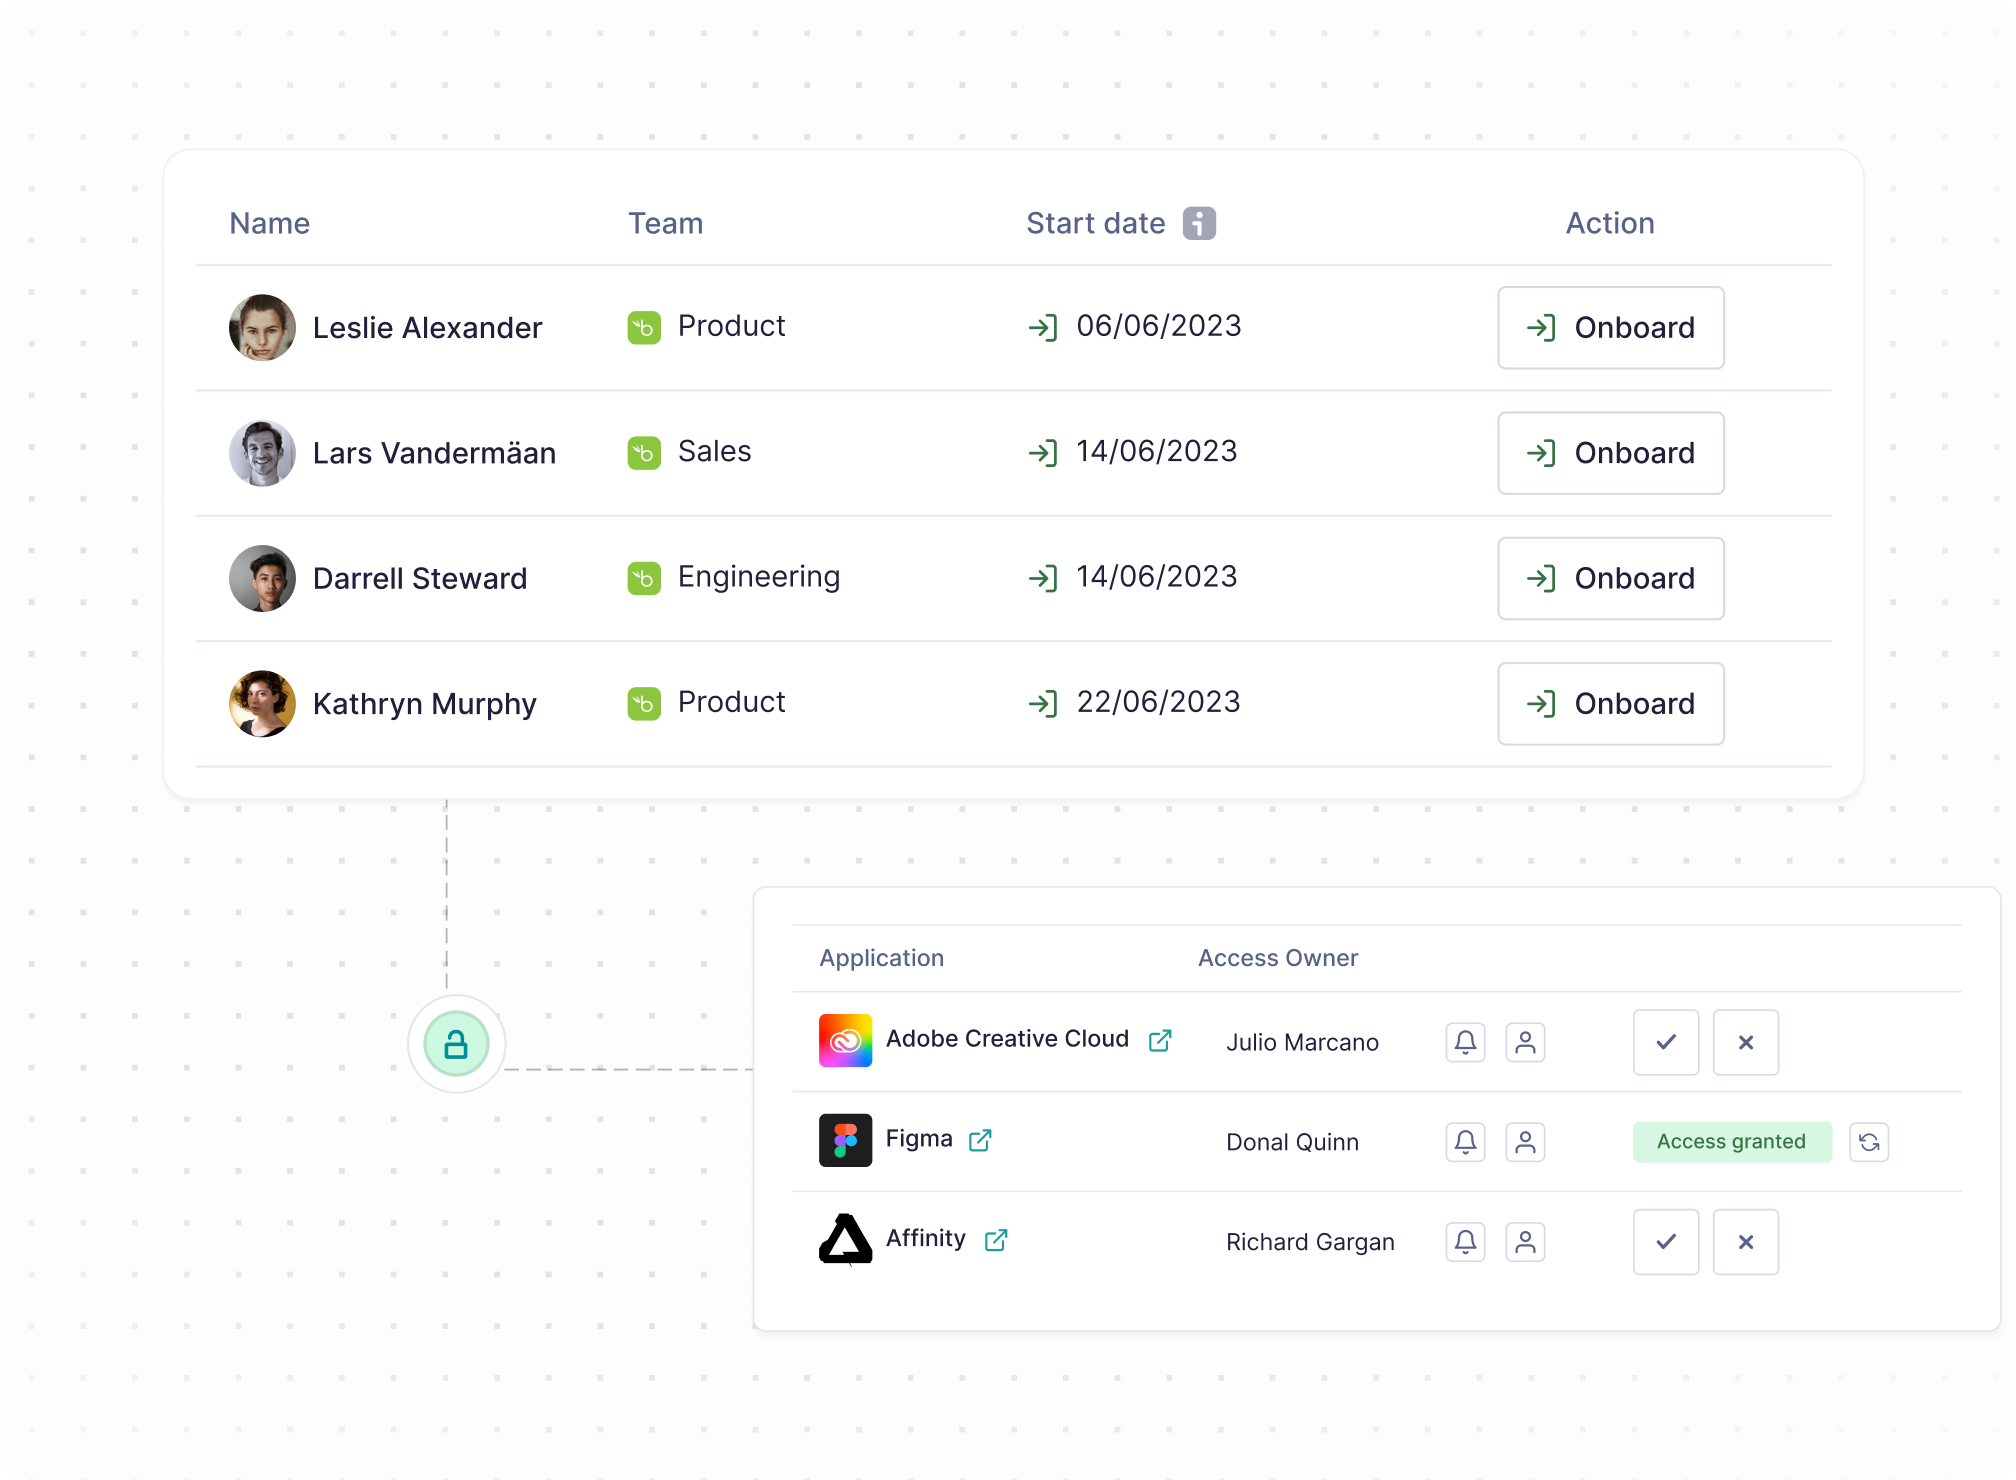Click the person icon in the Figma row
2016x1480 pixels.
pos(1525,1142)
